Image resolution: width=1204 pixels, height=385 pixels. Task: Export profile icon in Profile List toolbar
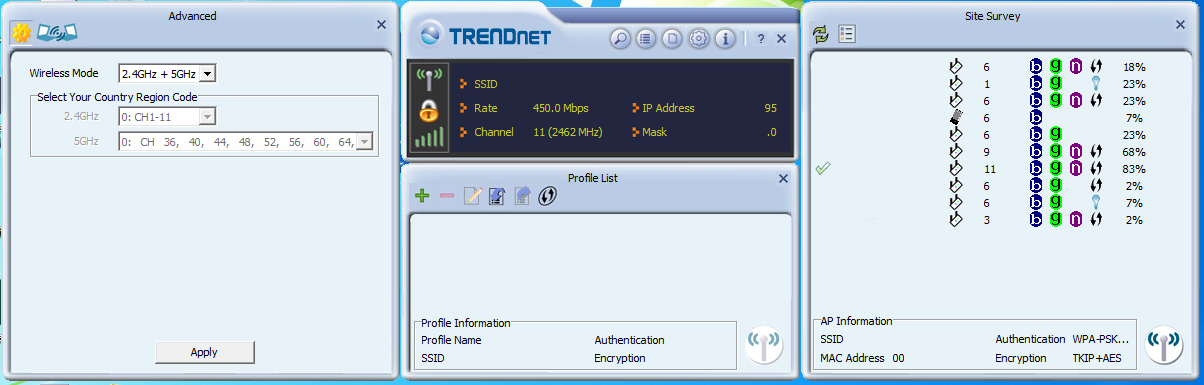point(522,196)
